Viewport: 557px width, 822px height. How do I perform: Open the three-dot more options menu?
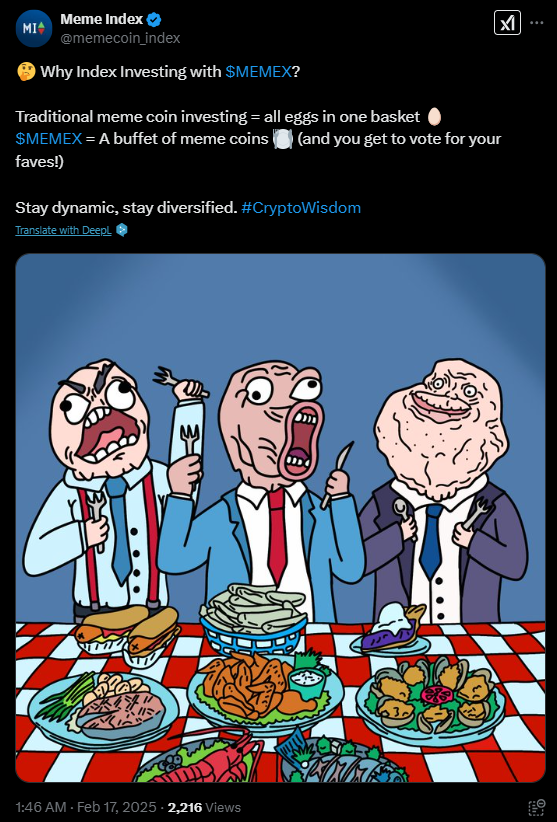coord(537,23)
